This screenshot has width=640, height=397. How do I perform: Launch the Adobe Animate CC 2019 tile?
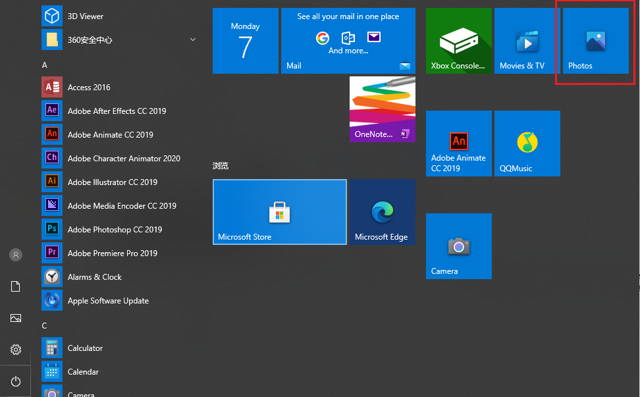pyautogui.click(x=459, y=144)
